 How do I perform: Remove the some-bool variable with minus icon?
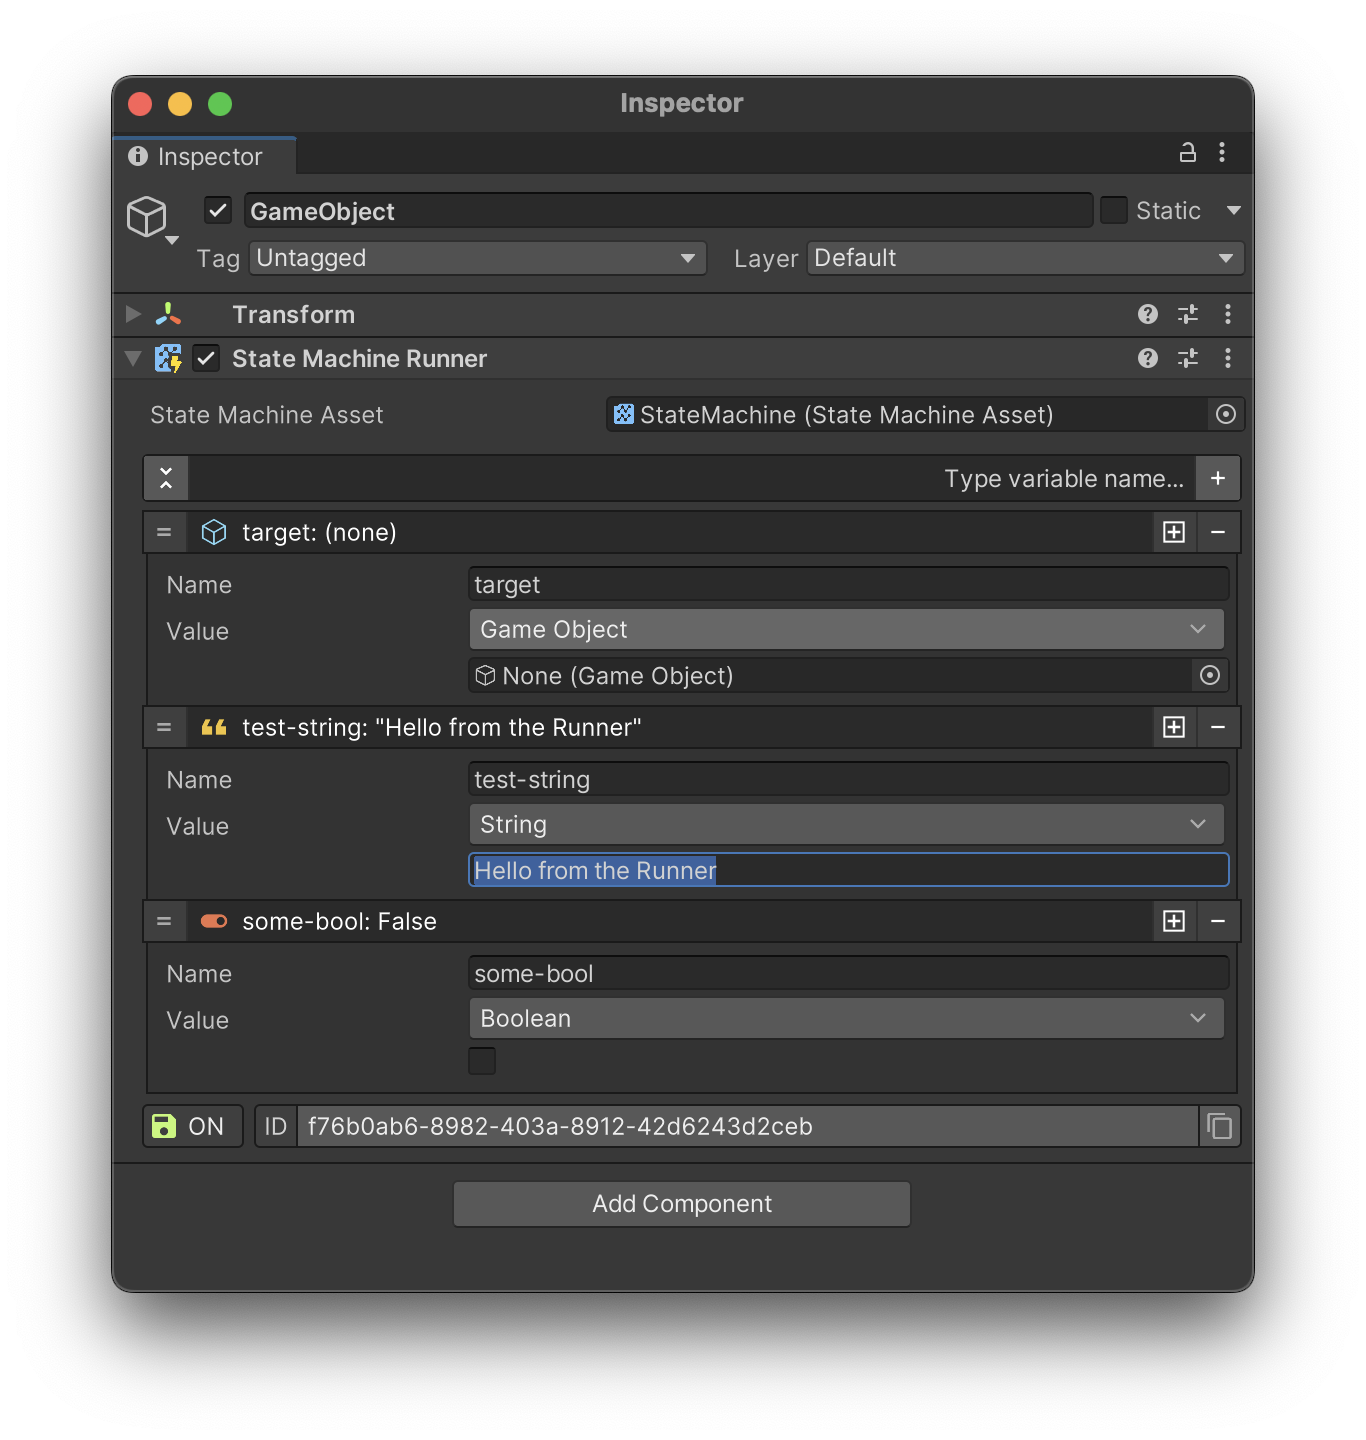tap(1218, 921)
